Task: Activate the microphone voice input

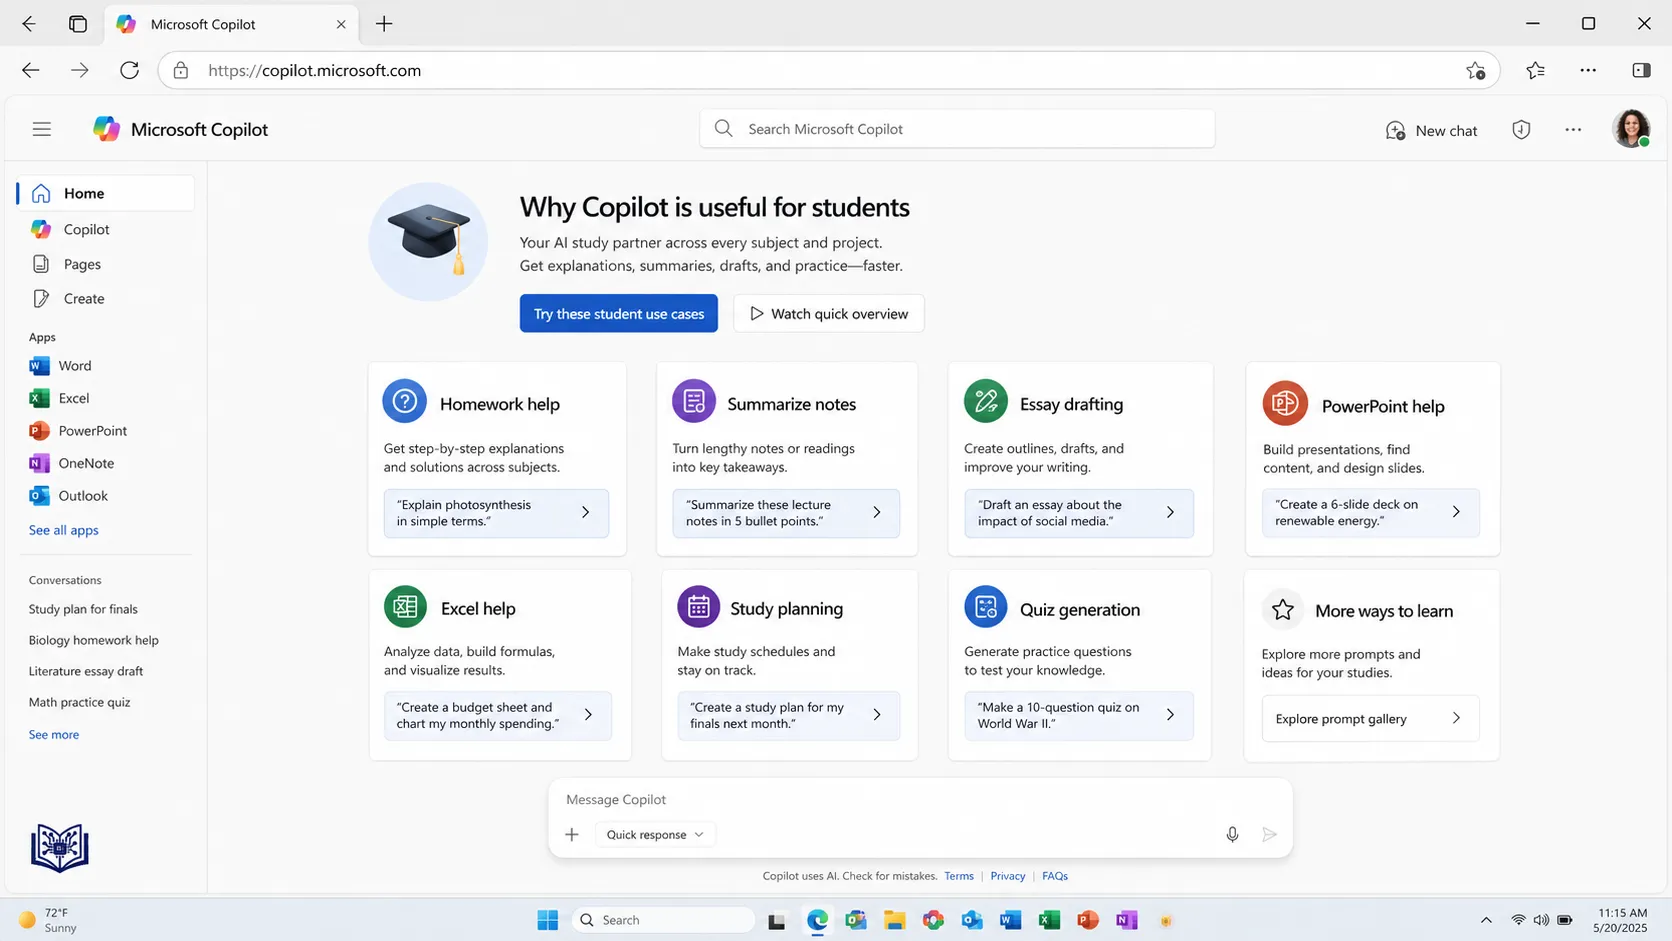Action: point(1232,834)
